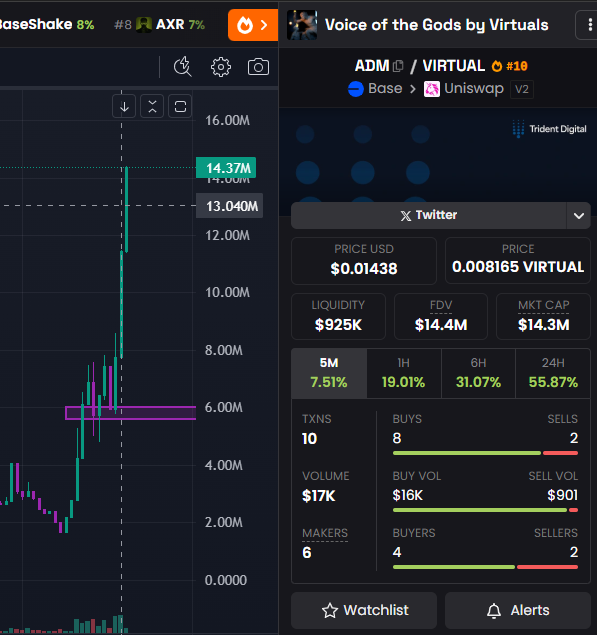Add token to Watchlist
The height and width of the screenshot is (635, 597).
[x=364, y=610]
